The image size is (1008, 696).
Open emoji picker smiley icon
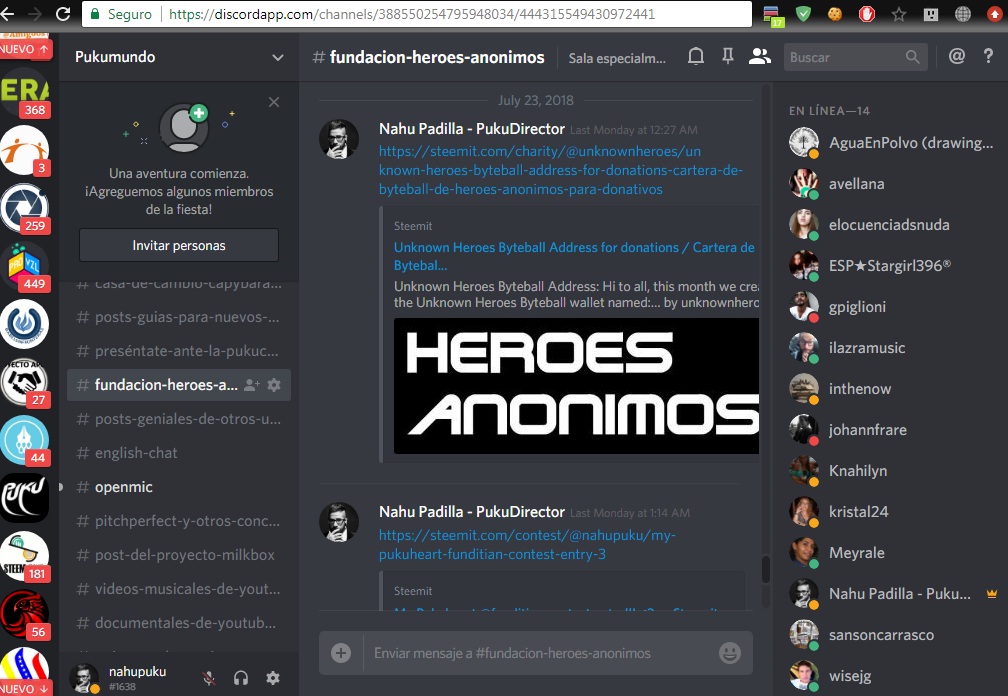(730, 653)
